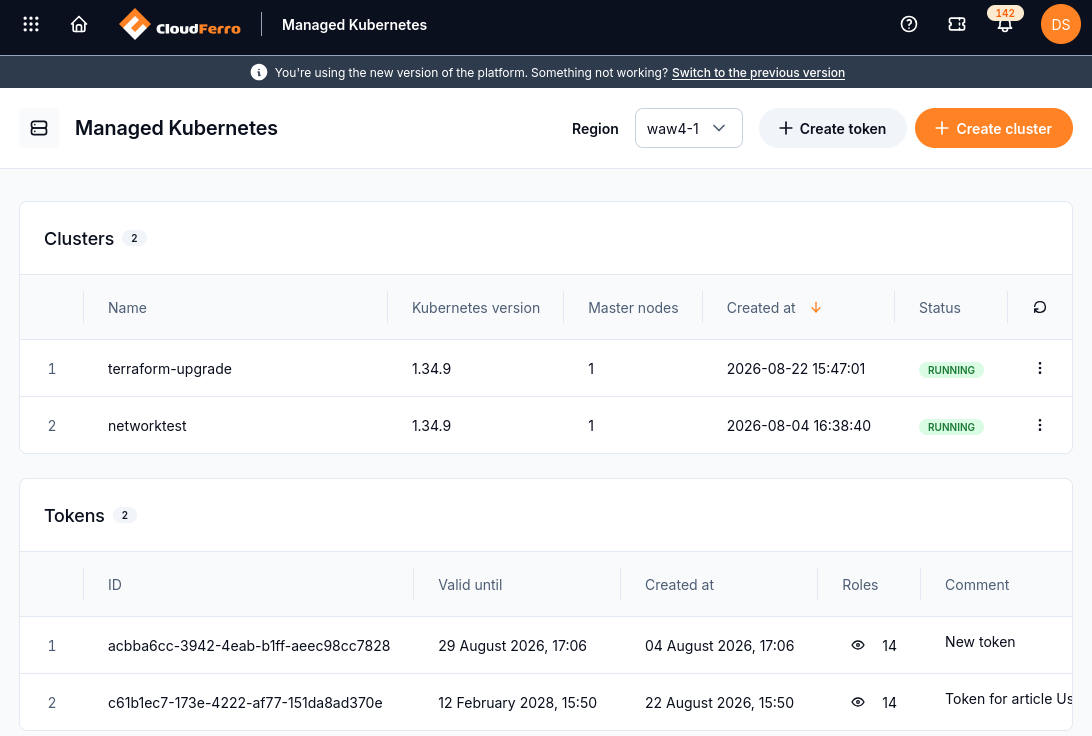Click Switch to the previous version link
Screen dimensions: 1092x736
(758, 72)
